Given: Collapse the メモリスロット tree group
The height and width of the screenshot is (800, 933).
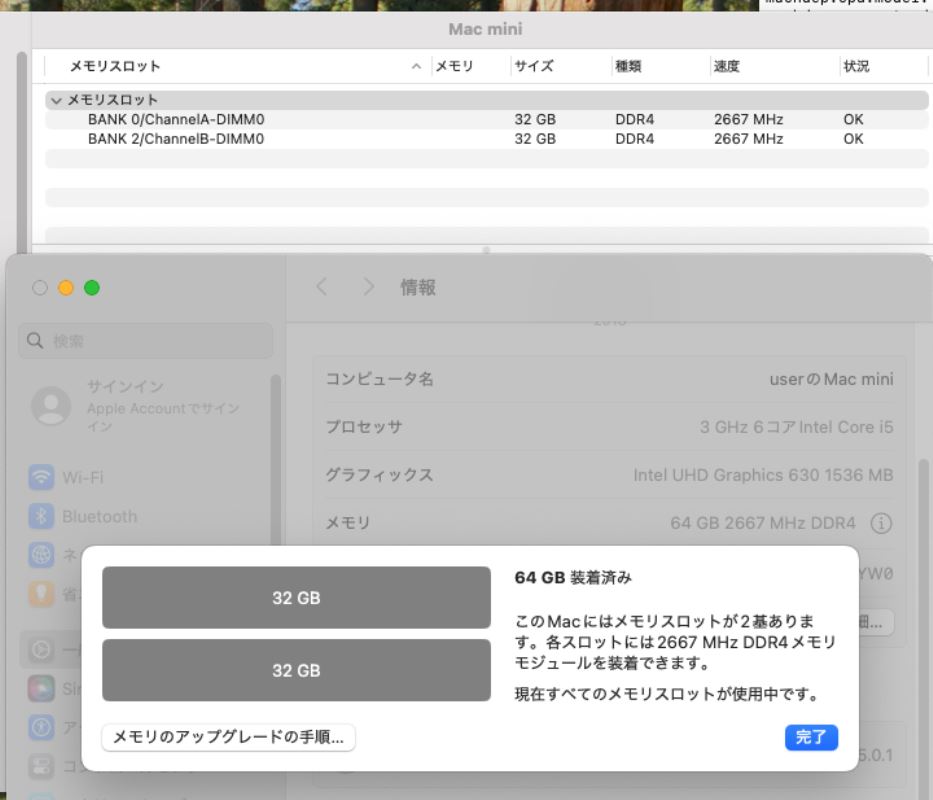Looking at the screenshot, I should tap(56, 100).
